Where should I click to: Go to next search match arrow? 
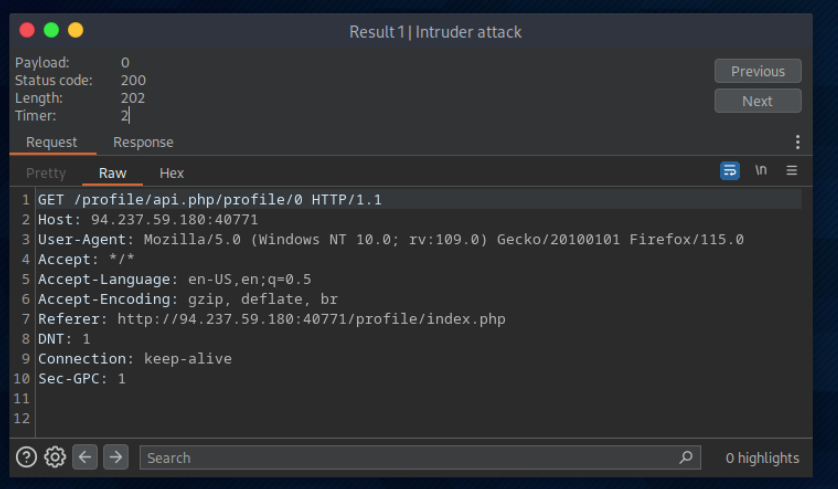pyautogui.click(x=116, y=457)
